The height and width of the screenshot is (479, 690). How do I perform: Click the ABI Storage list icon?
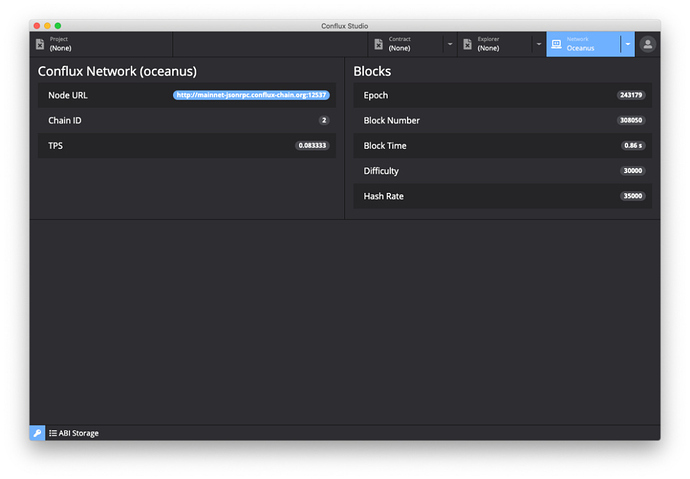53,433
